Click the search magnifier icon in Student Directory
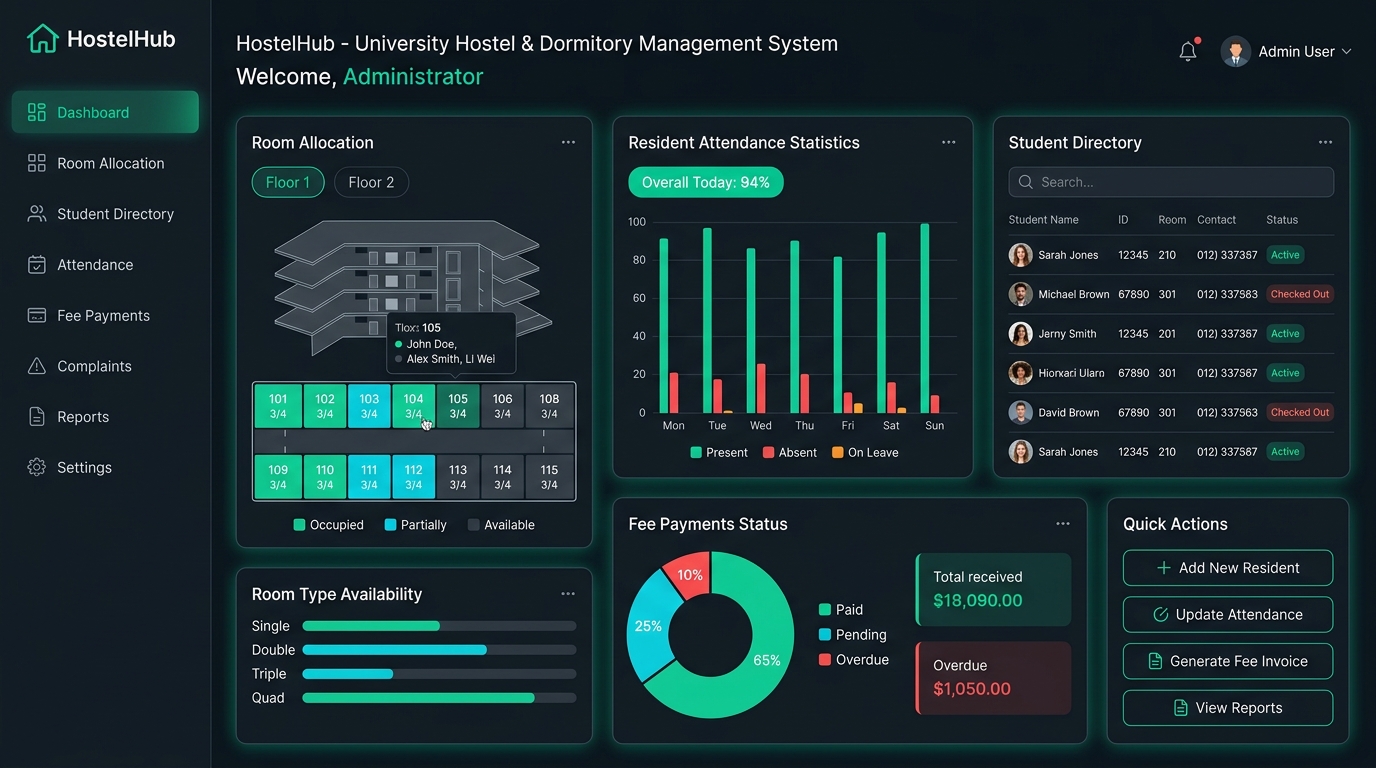The width and height of the screenshot is (1376, 768). (x=1026, y=182)
